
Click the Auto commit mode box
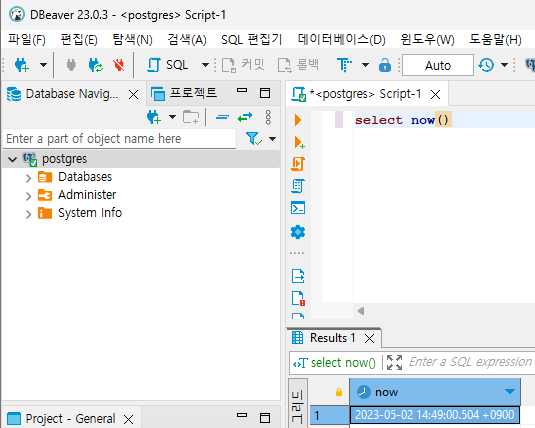[x=438, y=65]
